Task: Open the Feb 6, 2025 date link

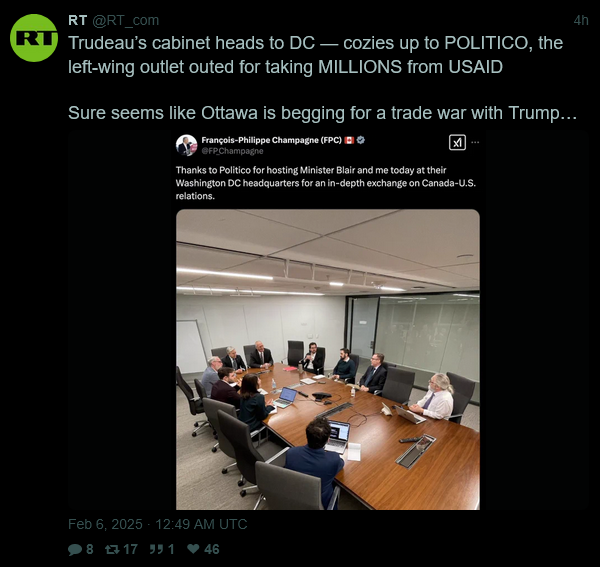Action: coord(158,524)
